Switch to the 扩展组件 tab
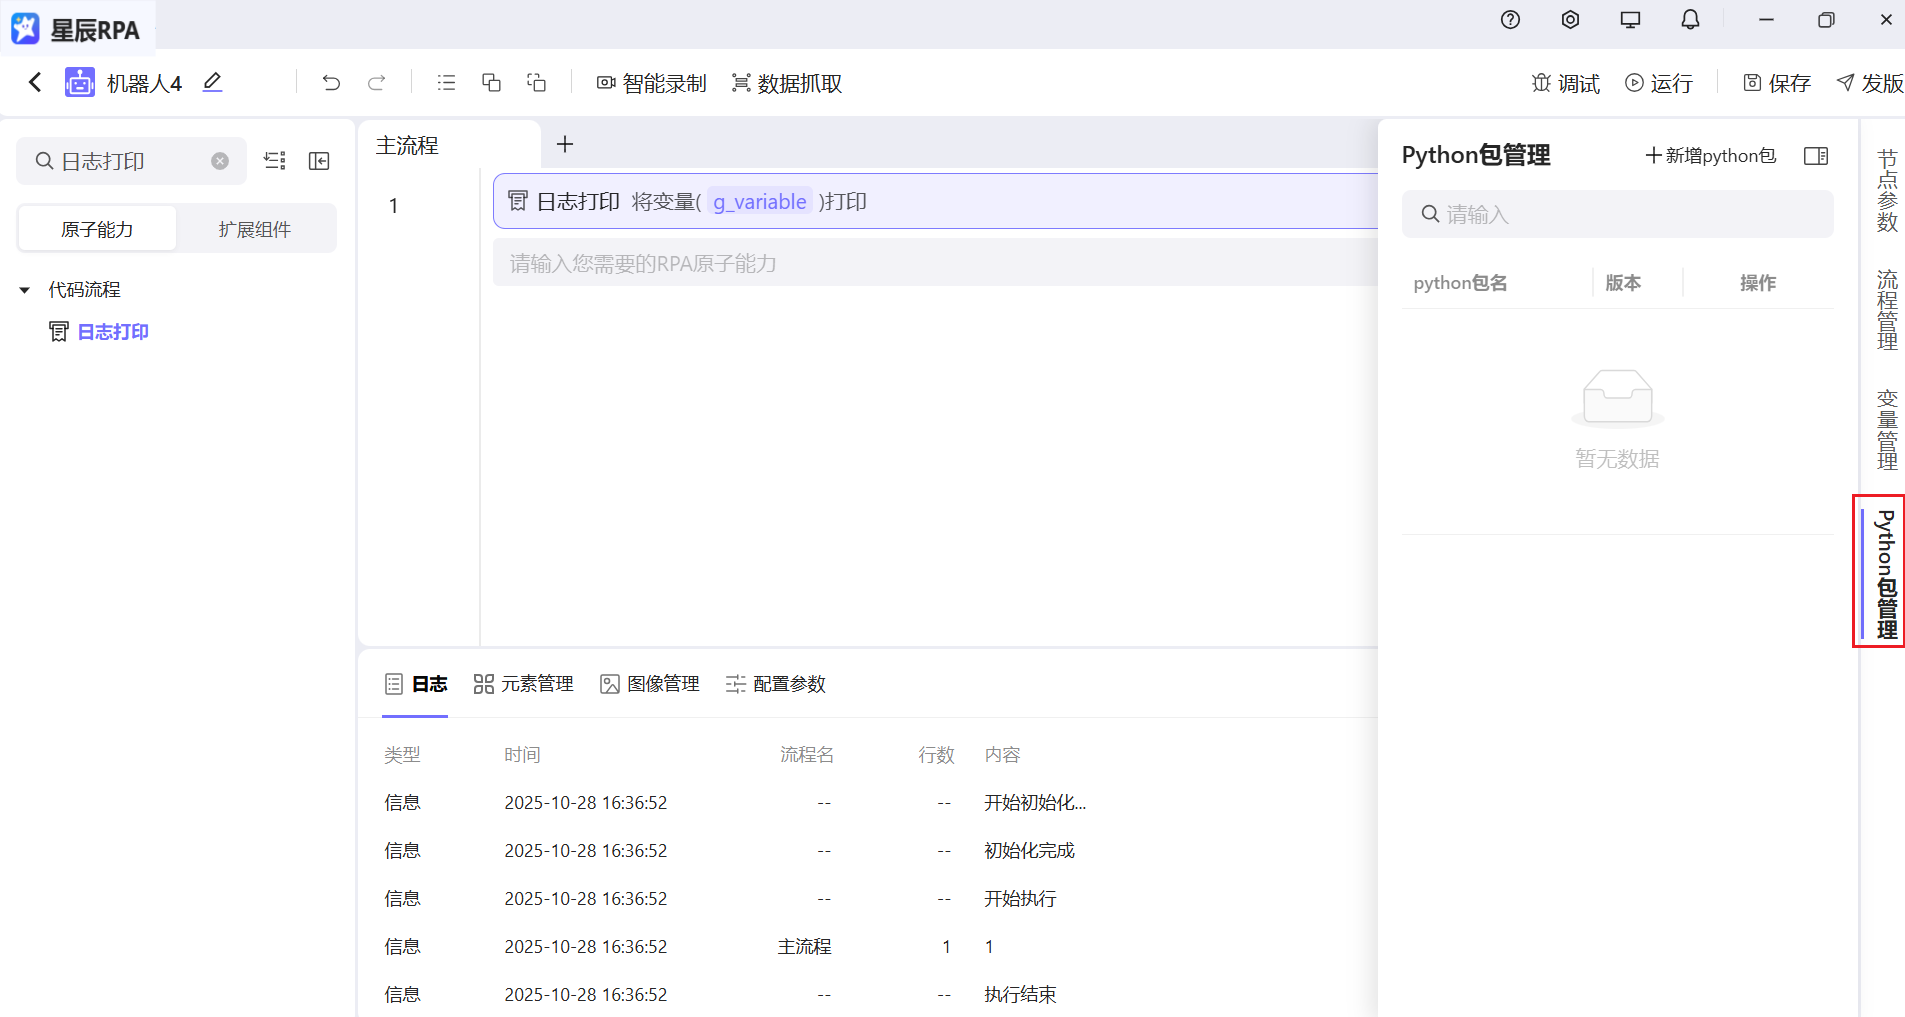Image resolution: width=1905 pixels, height=1017 pixels. tap(255, 228)
